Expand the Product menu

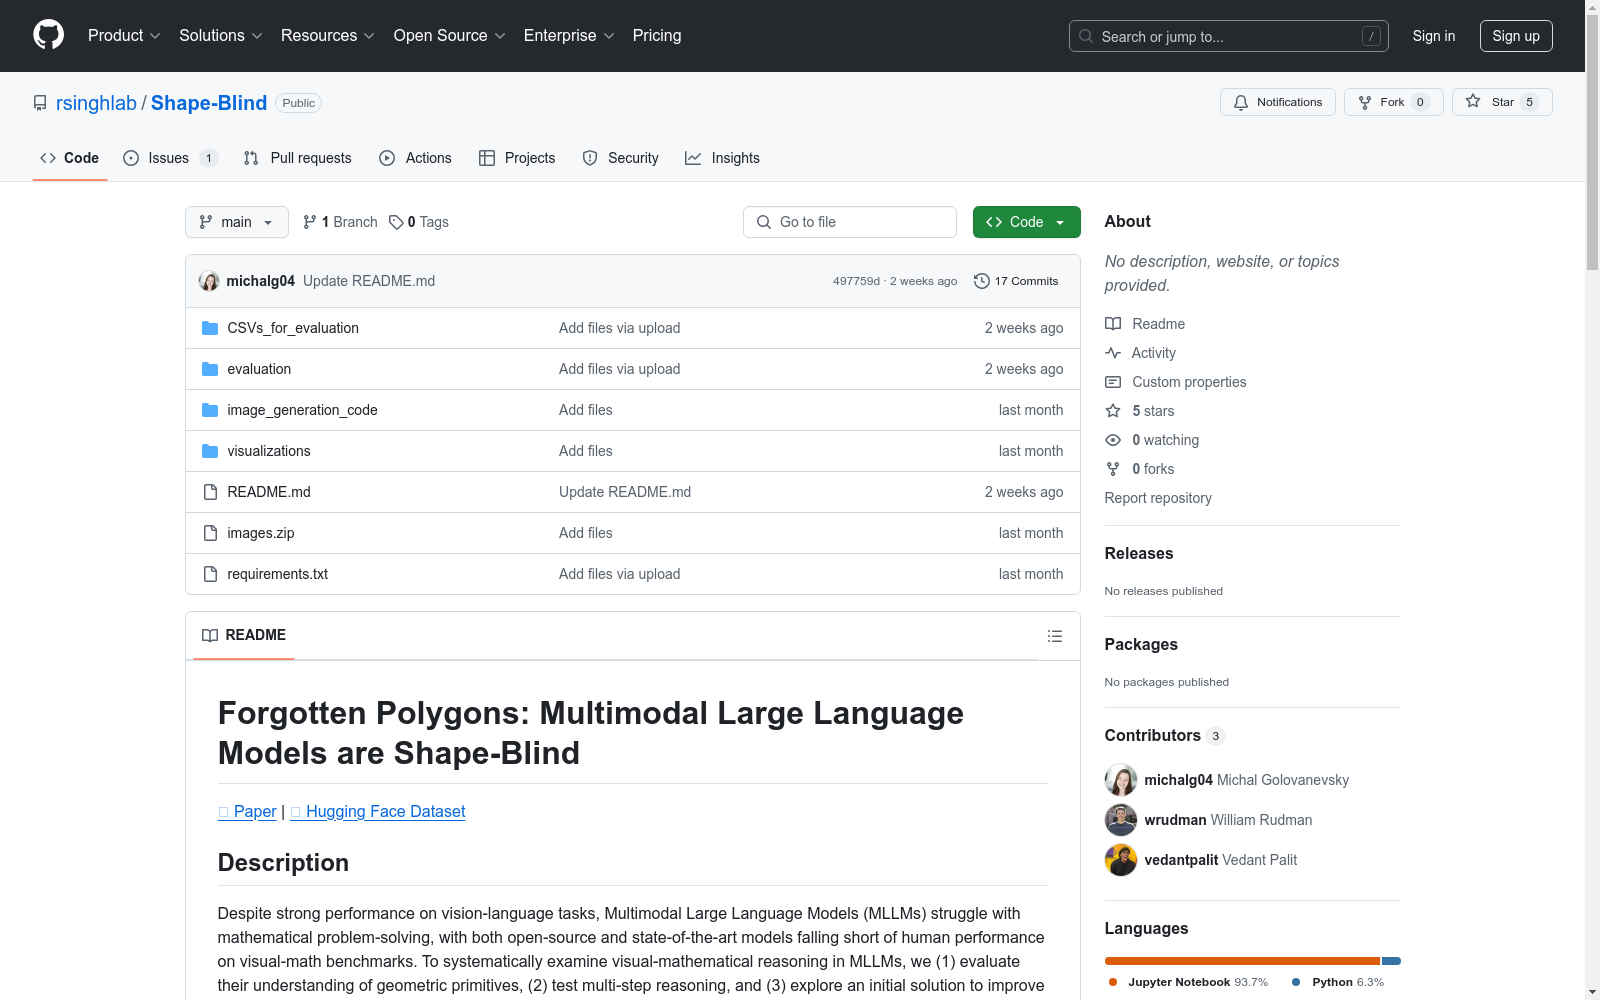click(x=124, y=36)
